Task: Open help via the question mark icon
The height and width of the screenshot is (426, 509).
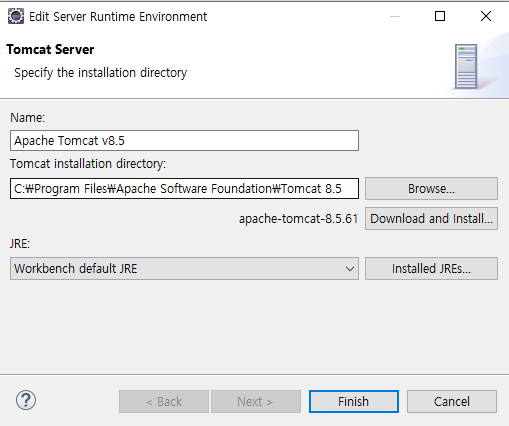Action: [26, 400]
